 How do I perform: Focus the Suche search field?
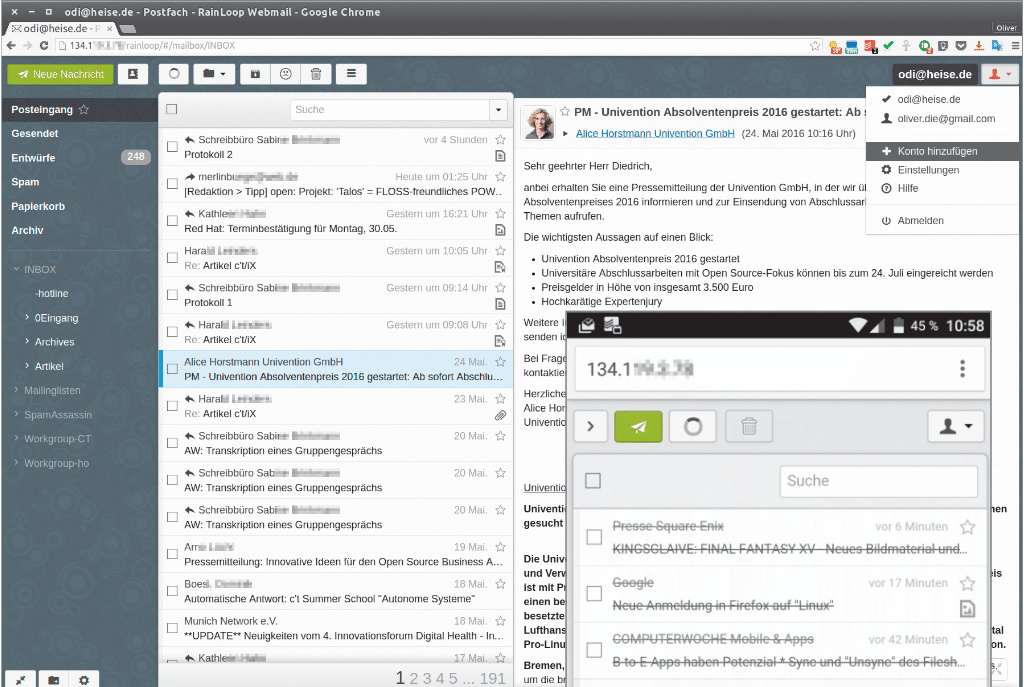point(390,110)
